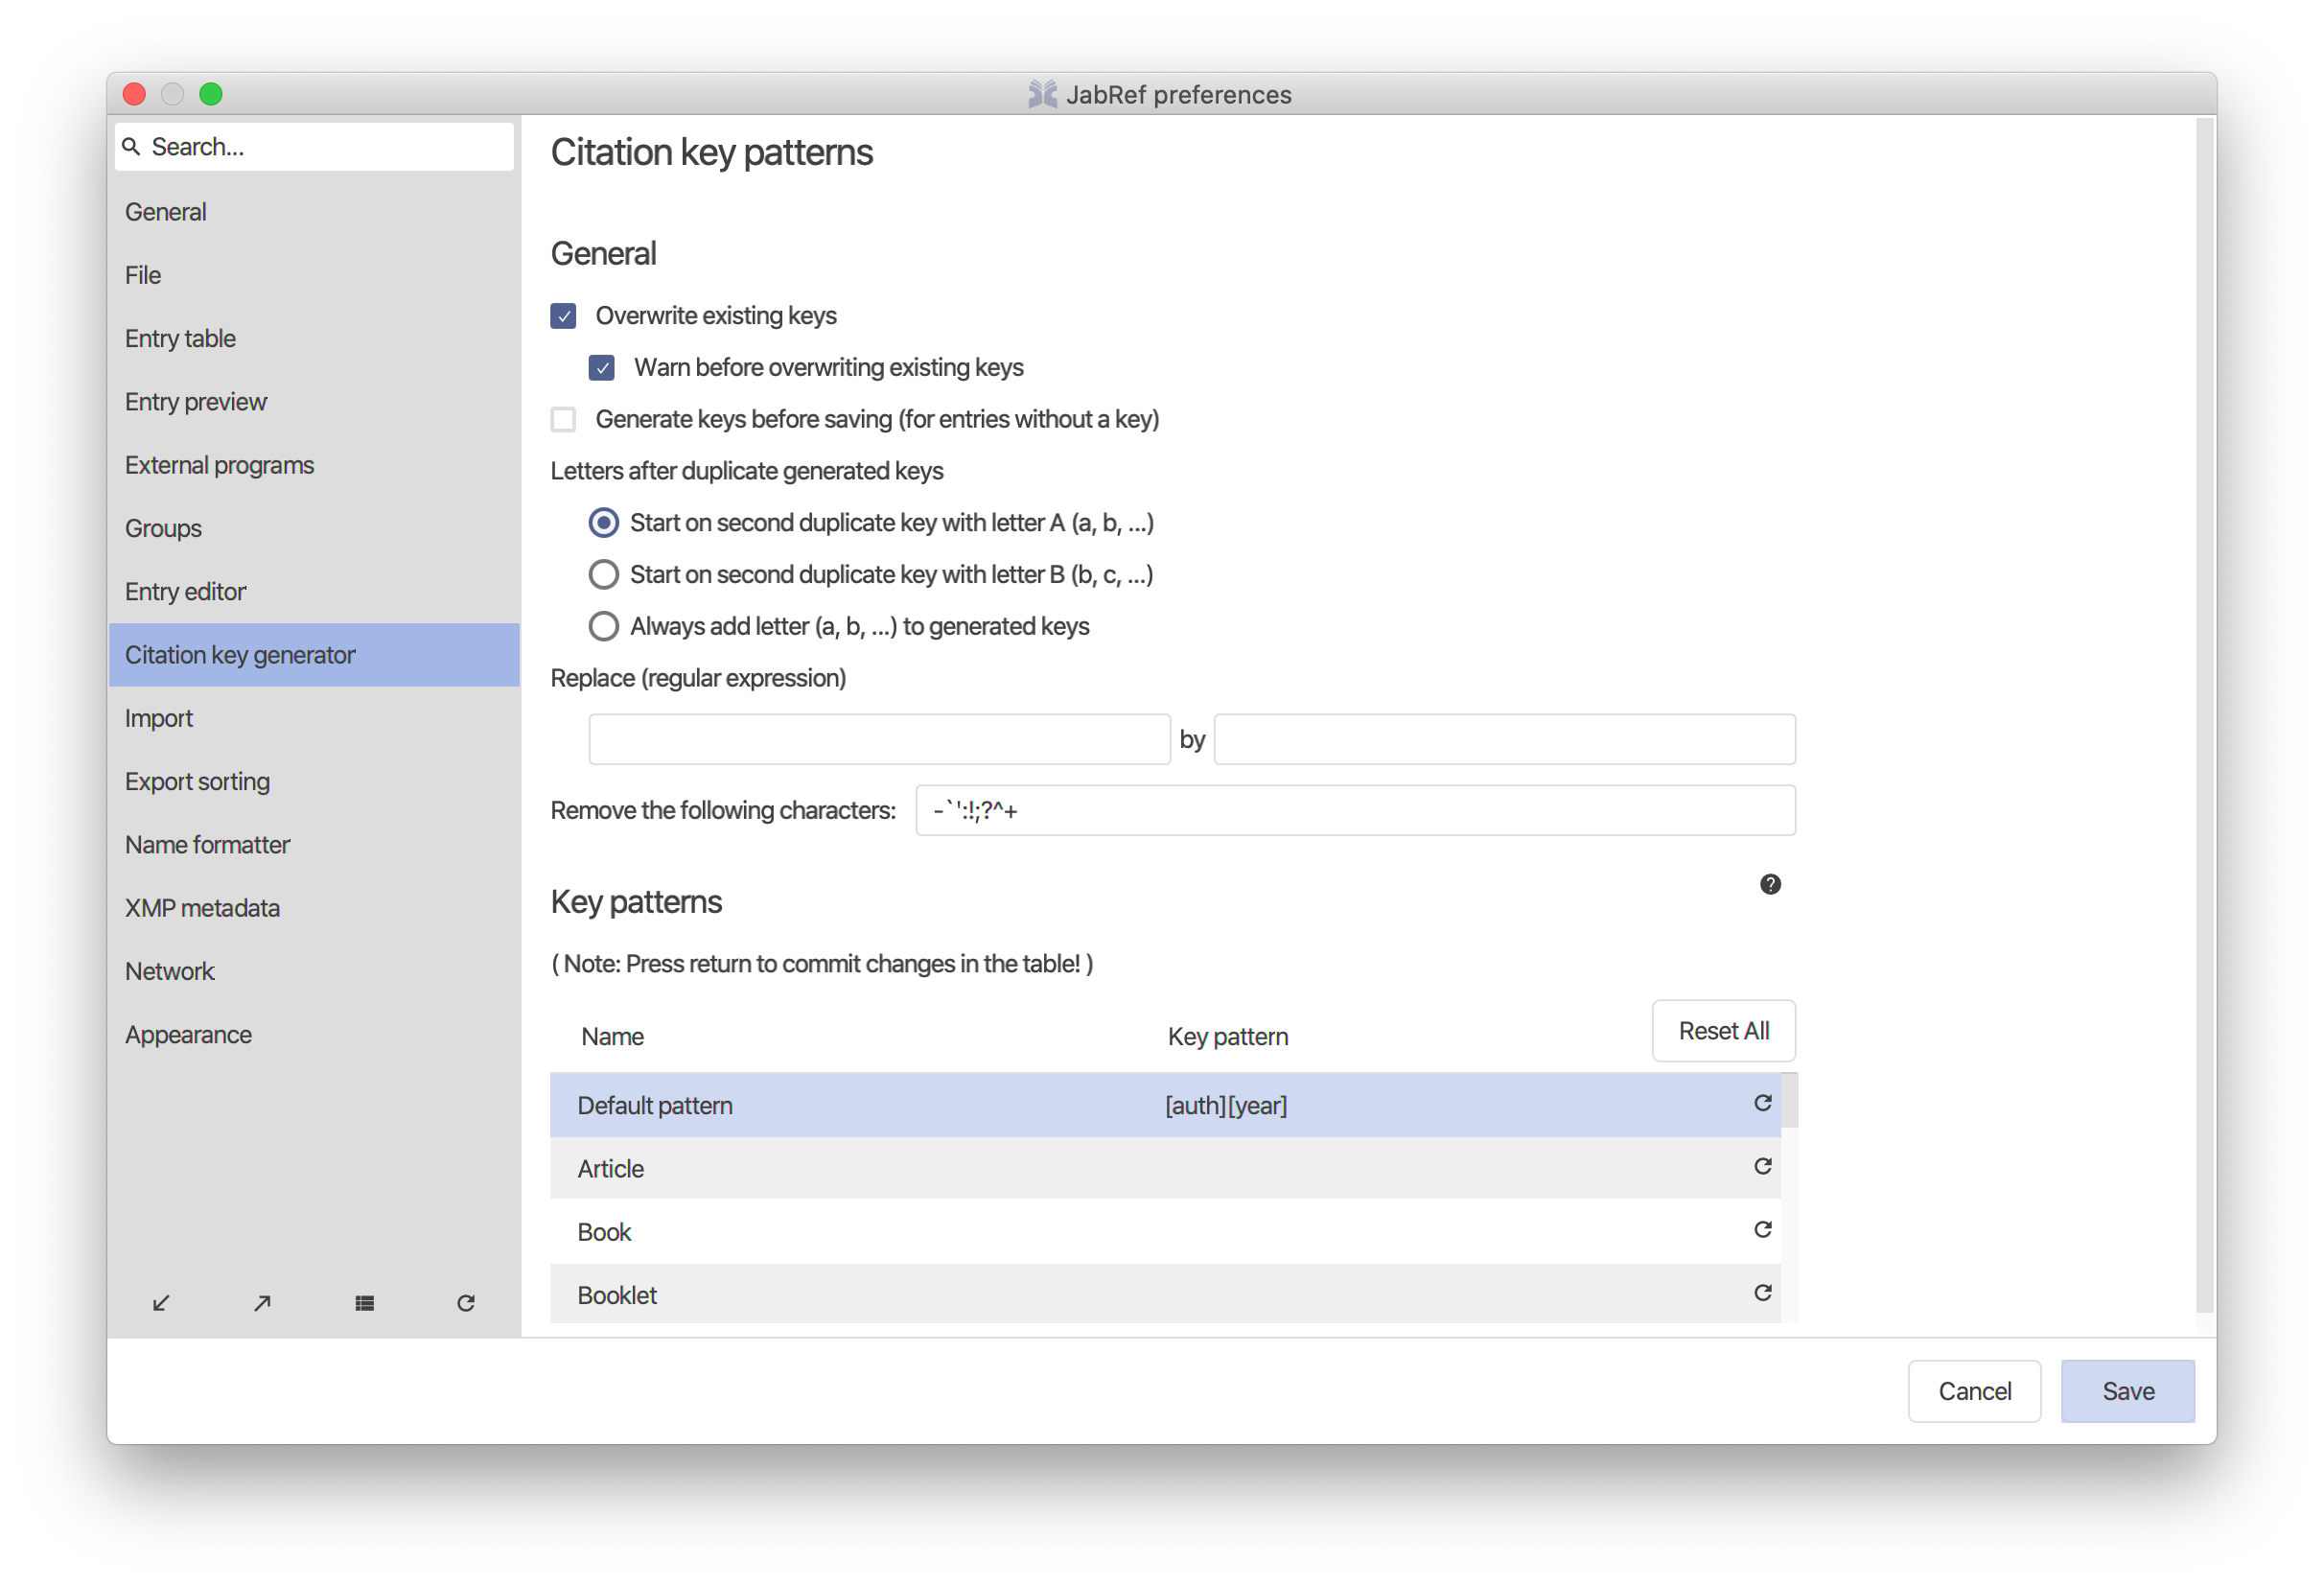
Task: Show all preferences with the list icon
Action: click(x=364, y=1302)
